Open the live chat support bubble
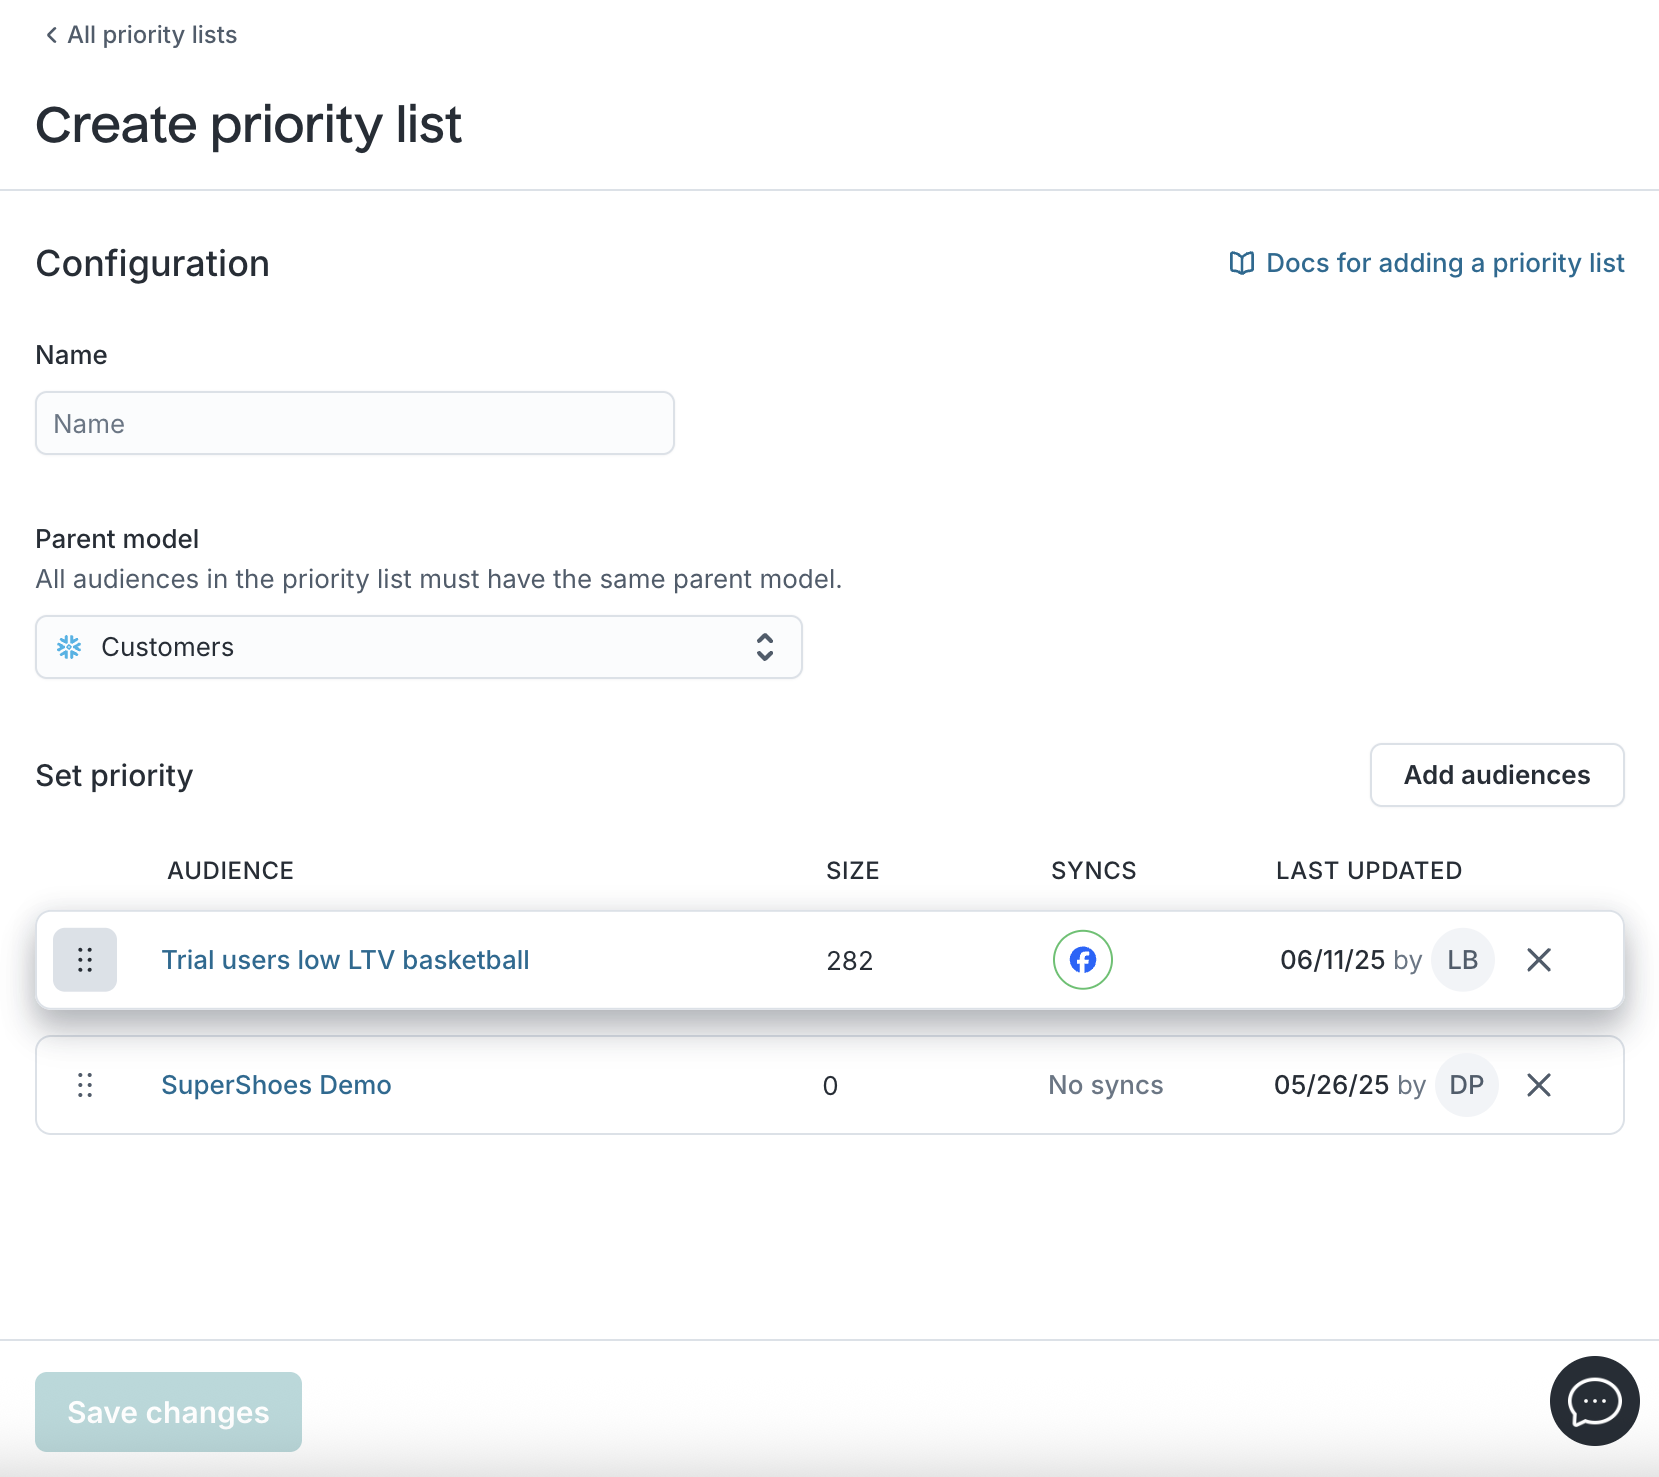This screenshot has height=1477, width=1659. point(1594,1401)
